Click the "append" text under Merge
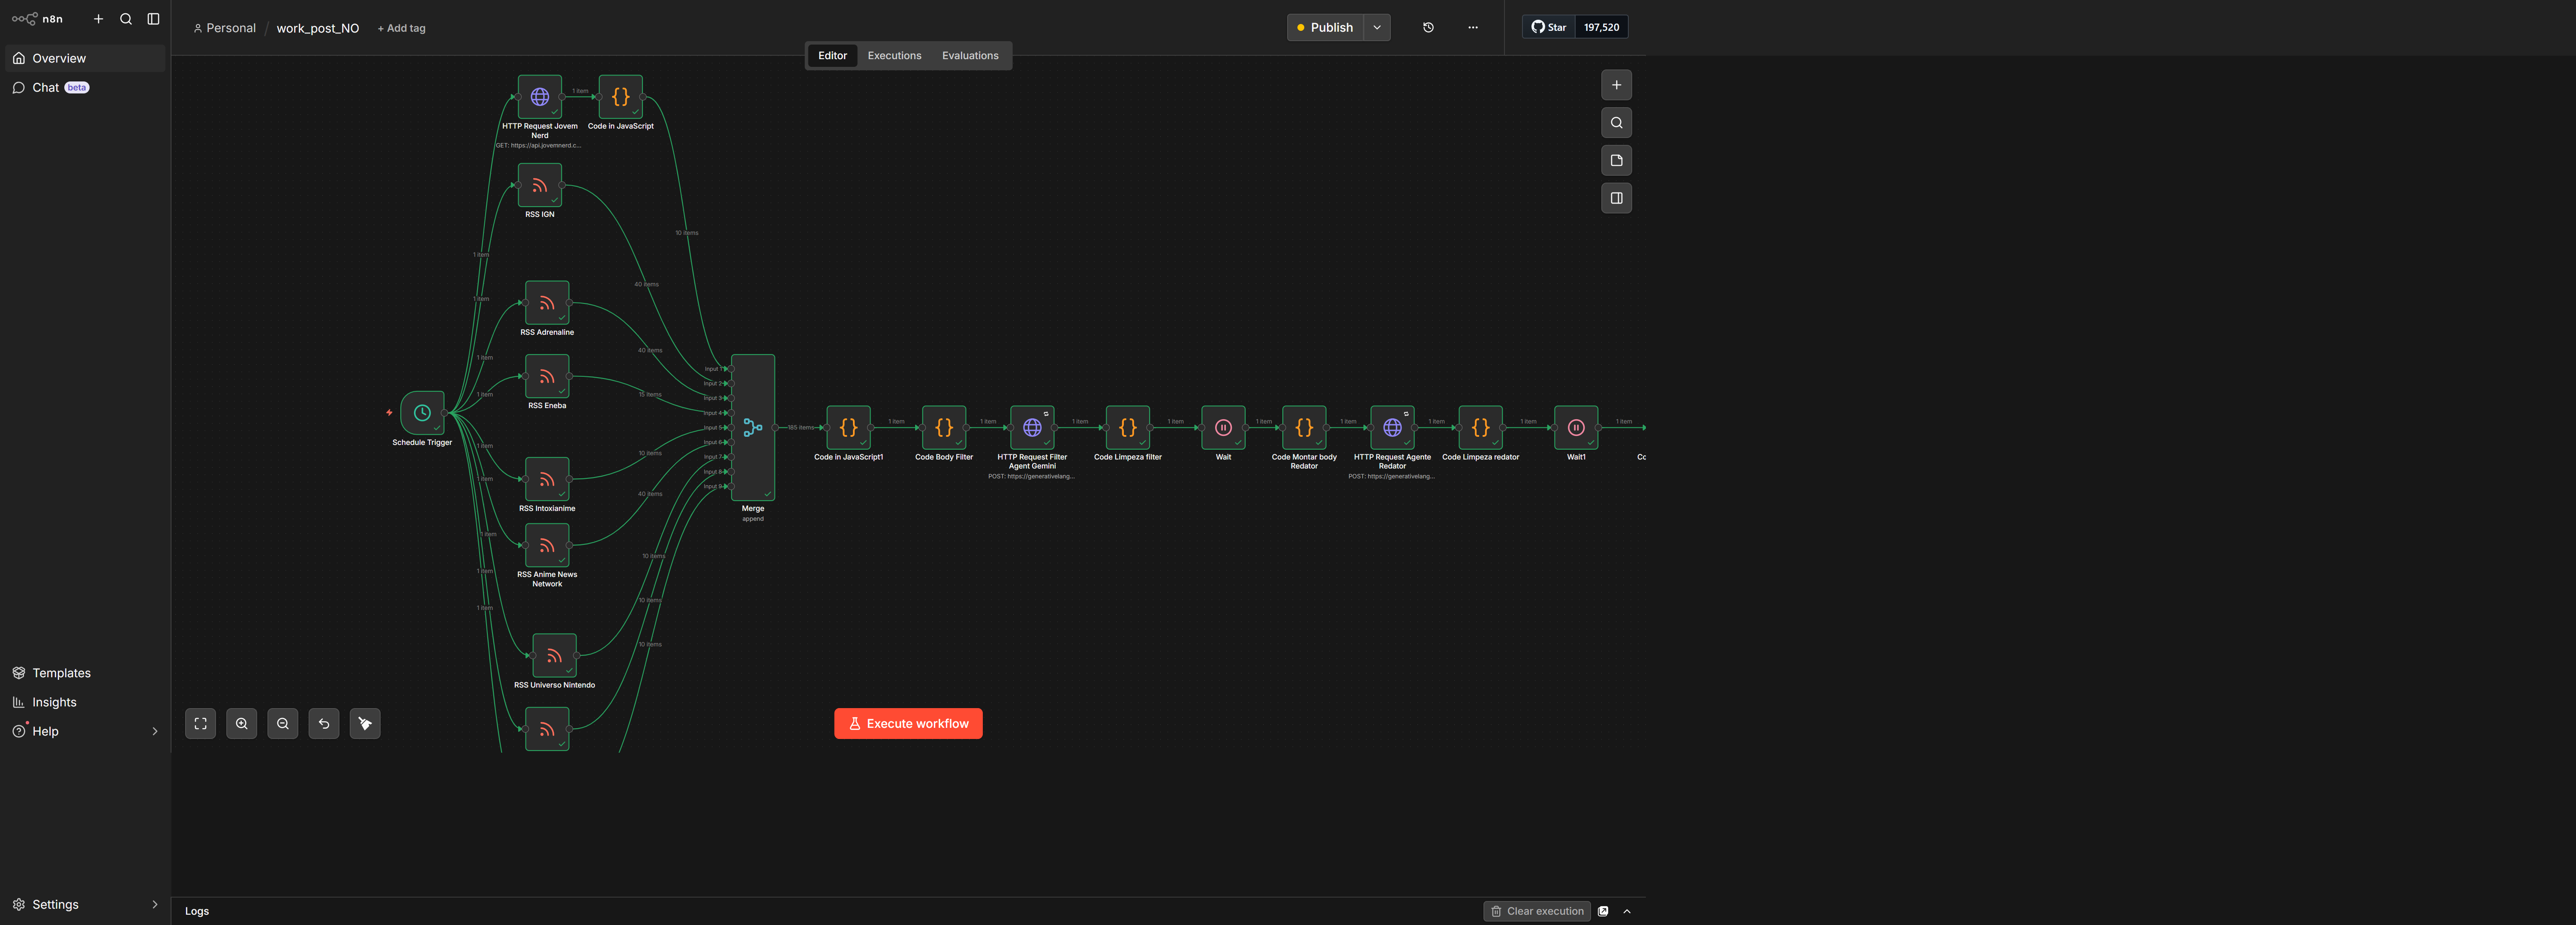This screenshot has height=925, width=2576. click(x=753, y=519)
